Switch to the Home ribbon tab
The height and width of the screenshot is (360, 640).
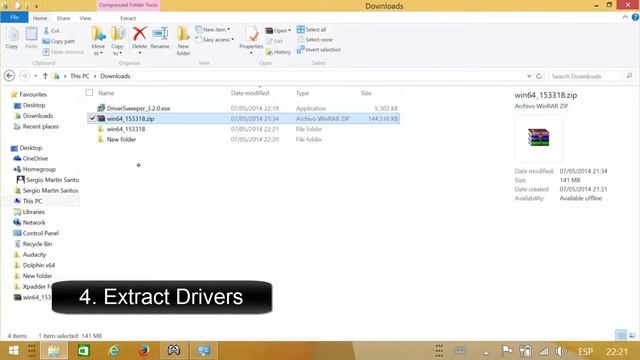click(40, 18)
